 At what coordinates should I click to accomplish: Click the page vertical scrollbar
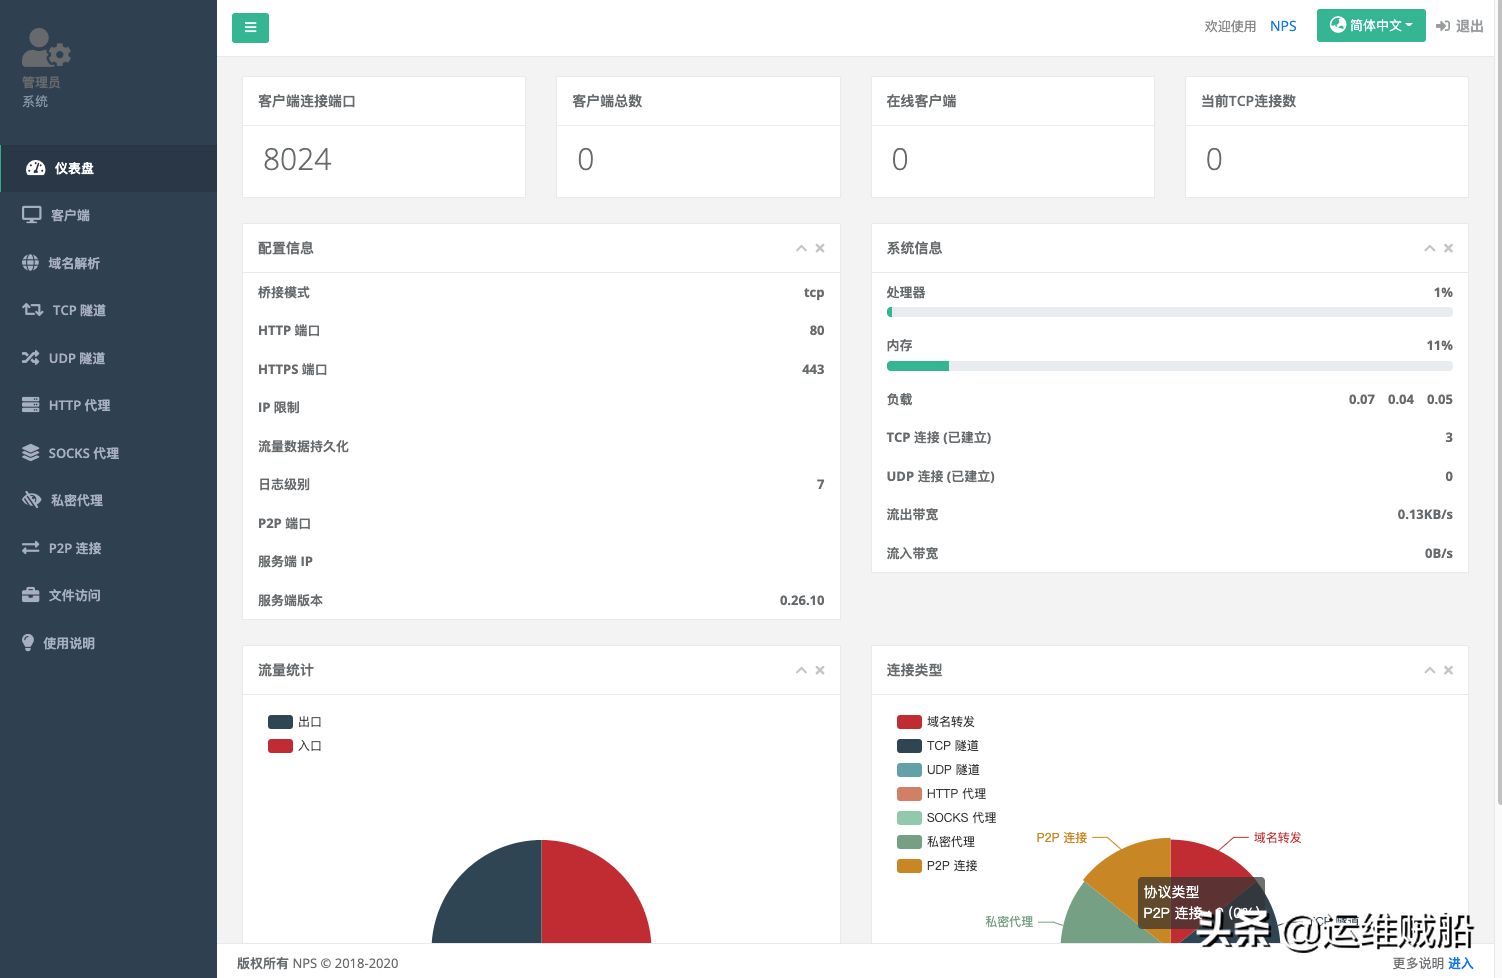tap(1498, 400)
